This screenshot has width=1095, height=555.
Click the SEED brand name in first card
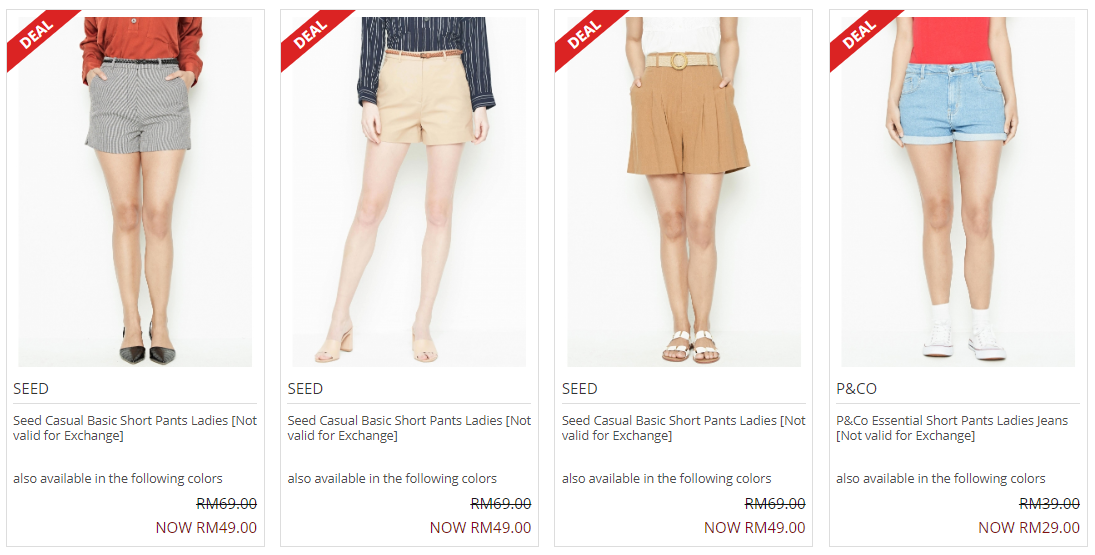[31, 389]
